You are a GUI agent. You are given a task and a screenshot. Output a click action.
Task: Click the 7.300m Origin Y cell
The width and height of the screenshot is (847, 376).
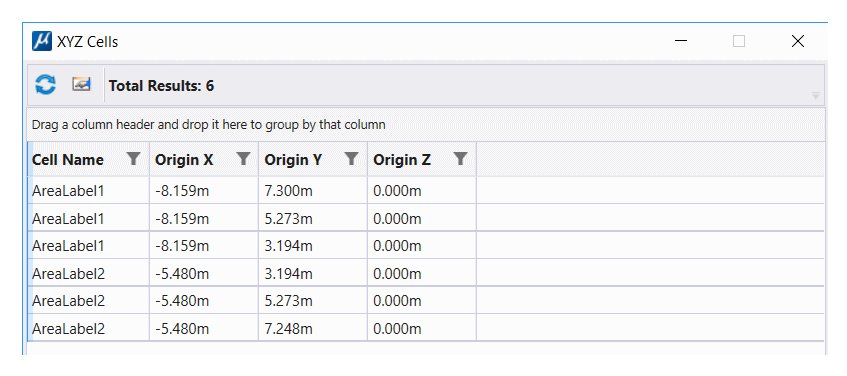[x=313, y=191]
